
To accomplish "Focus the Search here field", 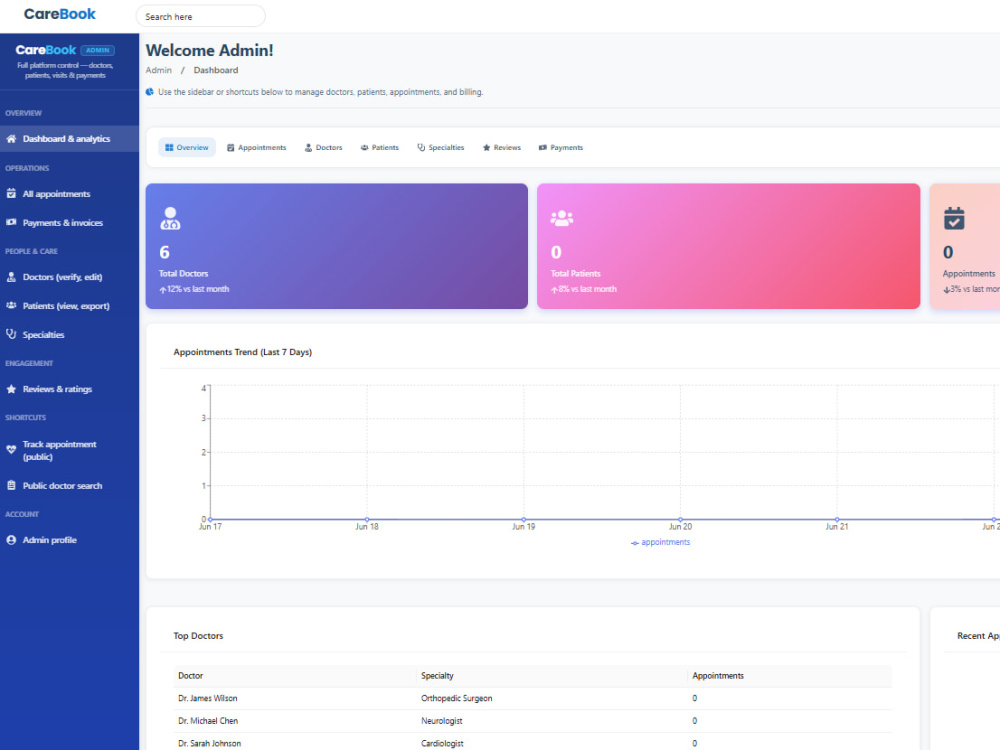I will [x=200, y=16].
